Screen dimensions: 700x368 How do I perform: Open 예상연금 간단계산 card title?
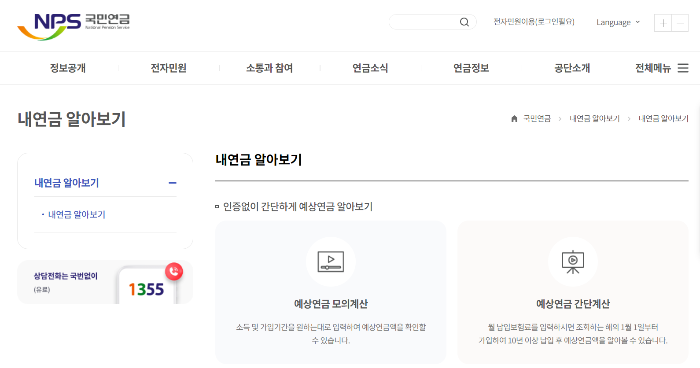click(x=573, y=304)
